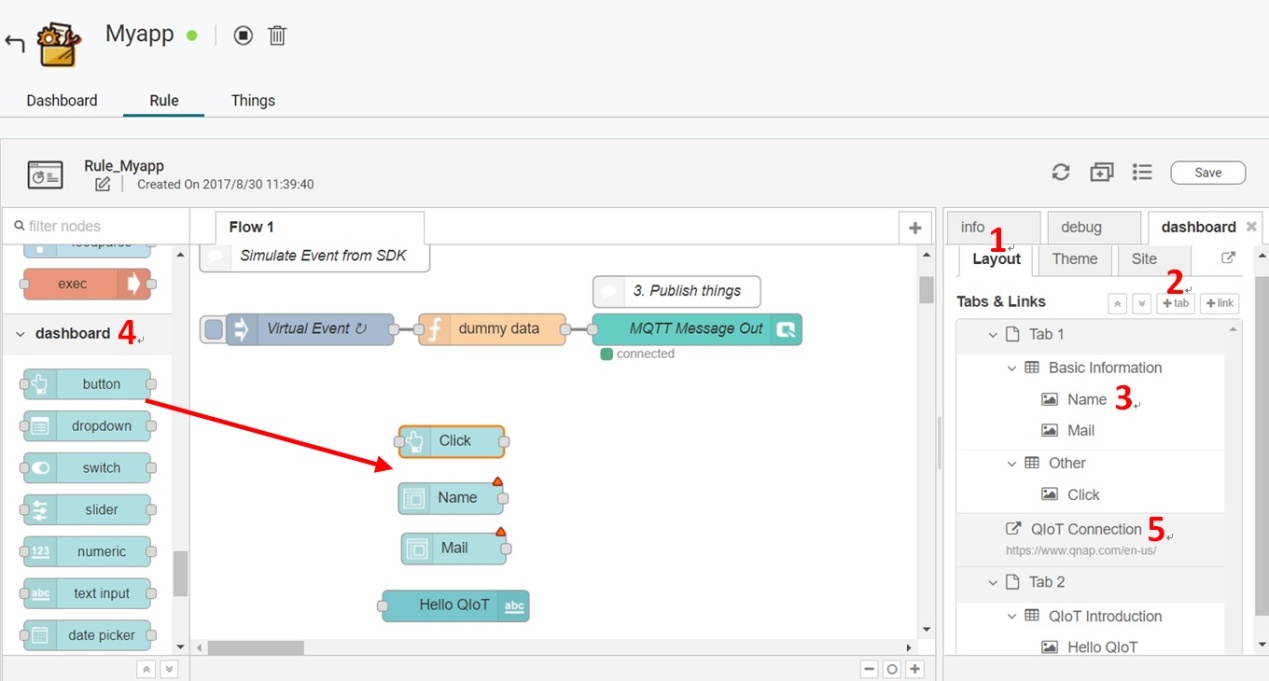Edit the Rule_Myapp name pencil icon

click(103, 185)
